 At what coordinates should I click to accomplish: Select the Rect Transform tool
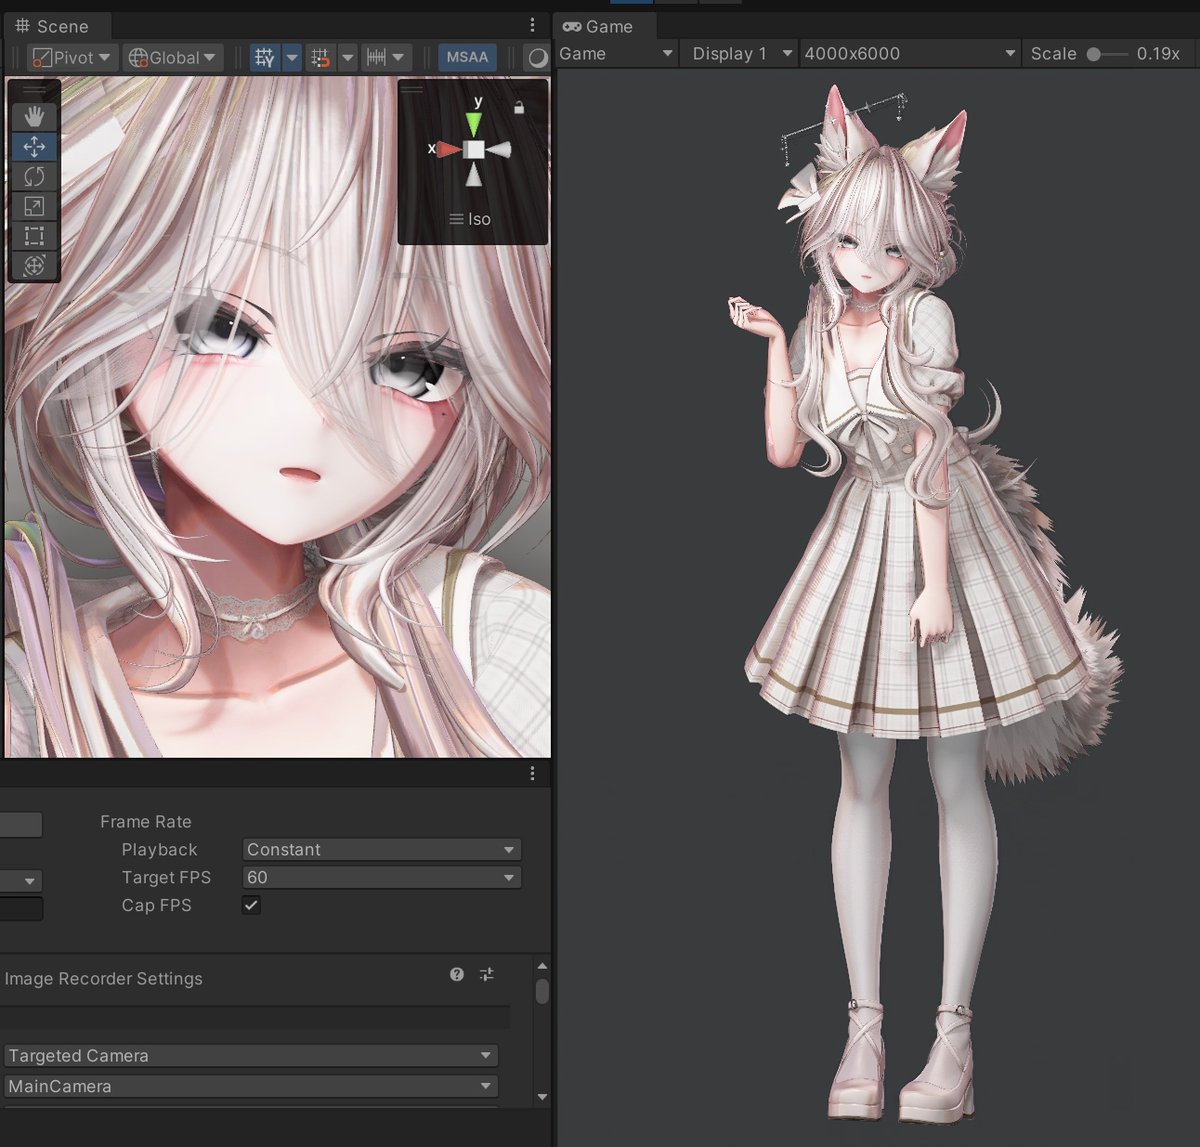click(33, 236)
